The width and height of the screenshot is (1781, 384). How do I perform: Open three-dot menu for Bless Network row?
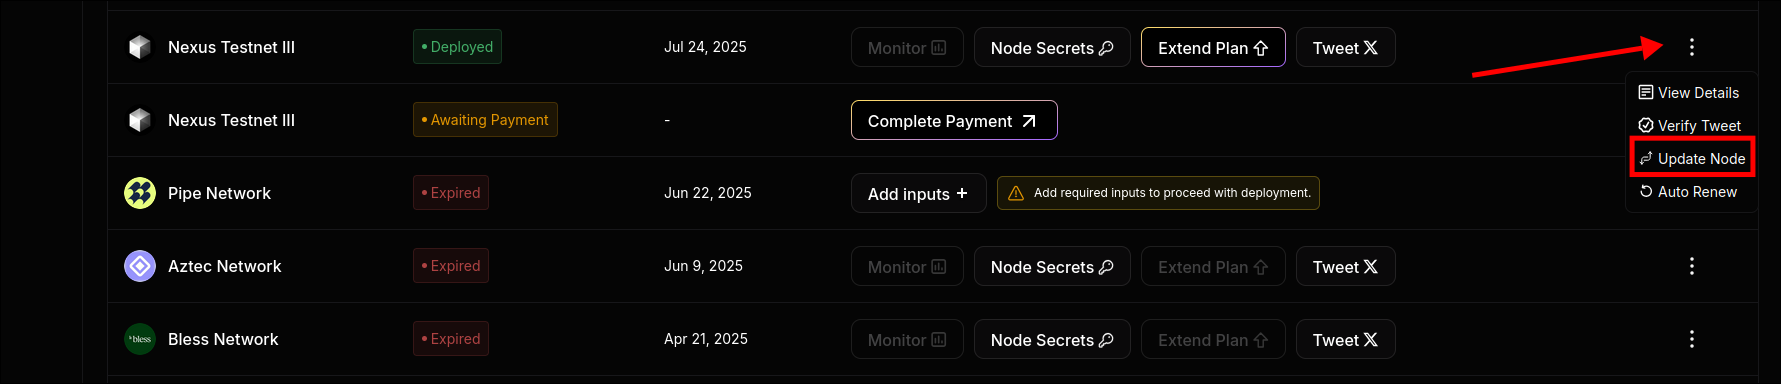(x=1692, y=339)
